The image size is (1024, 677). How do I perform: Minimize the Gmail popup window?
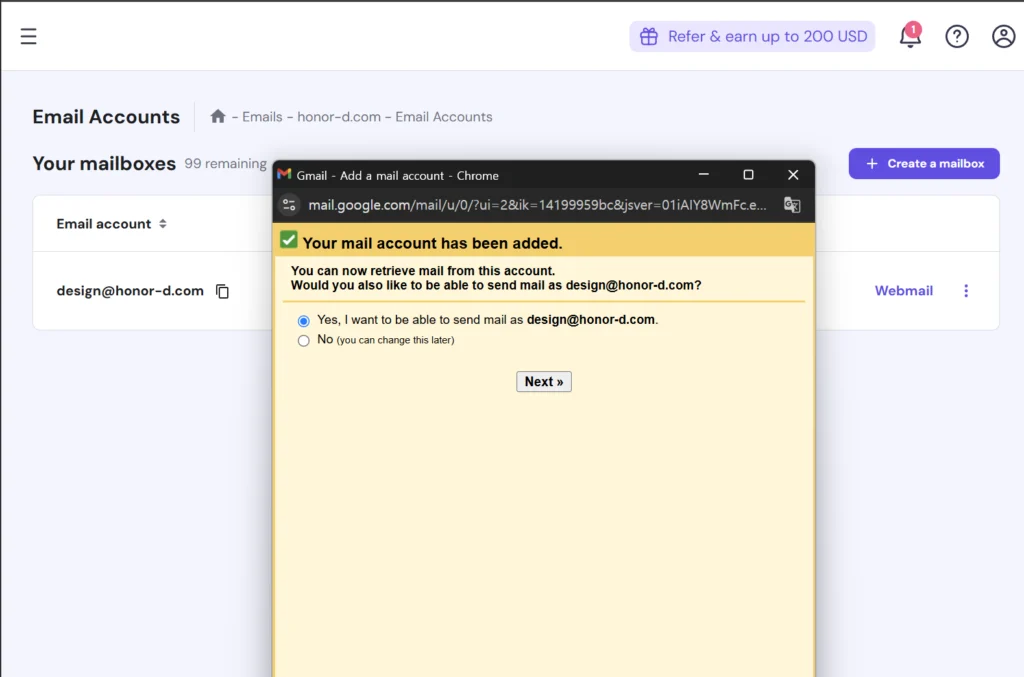703,174
